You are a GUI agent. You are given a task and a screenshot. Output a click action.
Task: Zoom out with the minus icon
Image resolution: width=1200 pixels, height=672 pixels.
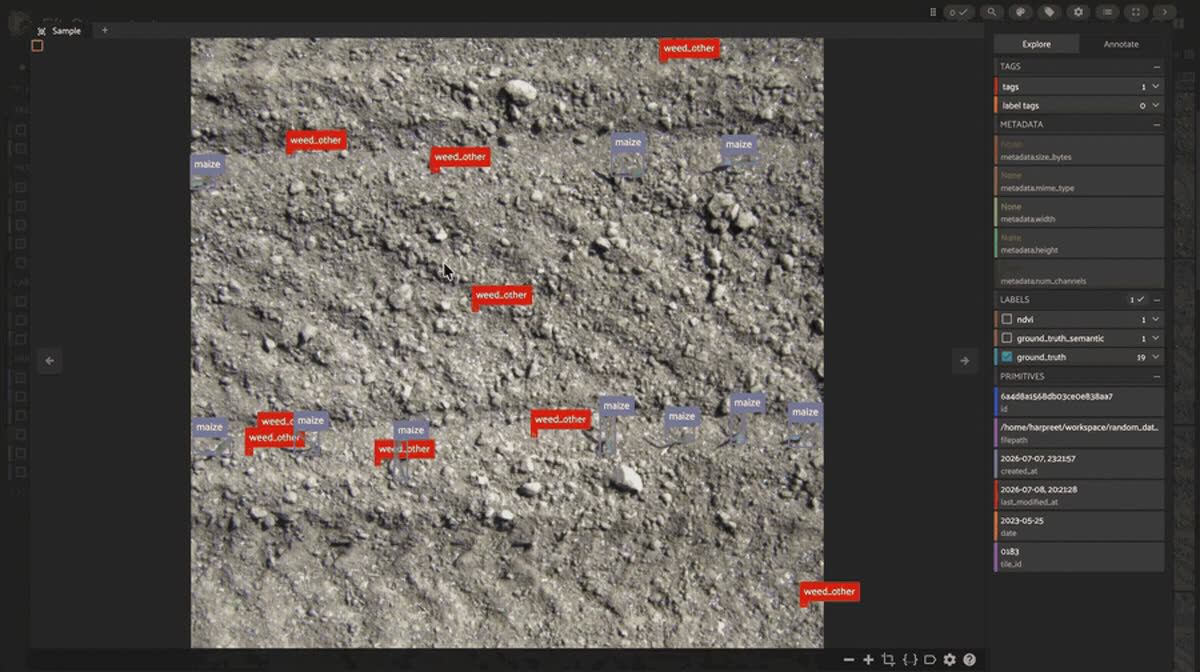849,660
